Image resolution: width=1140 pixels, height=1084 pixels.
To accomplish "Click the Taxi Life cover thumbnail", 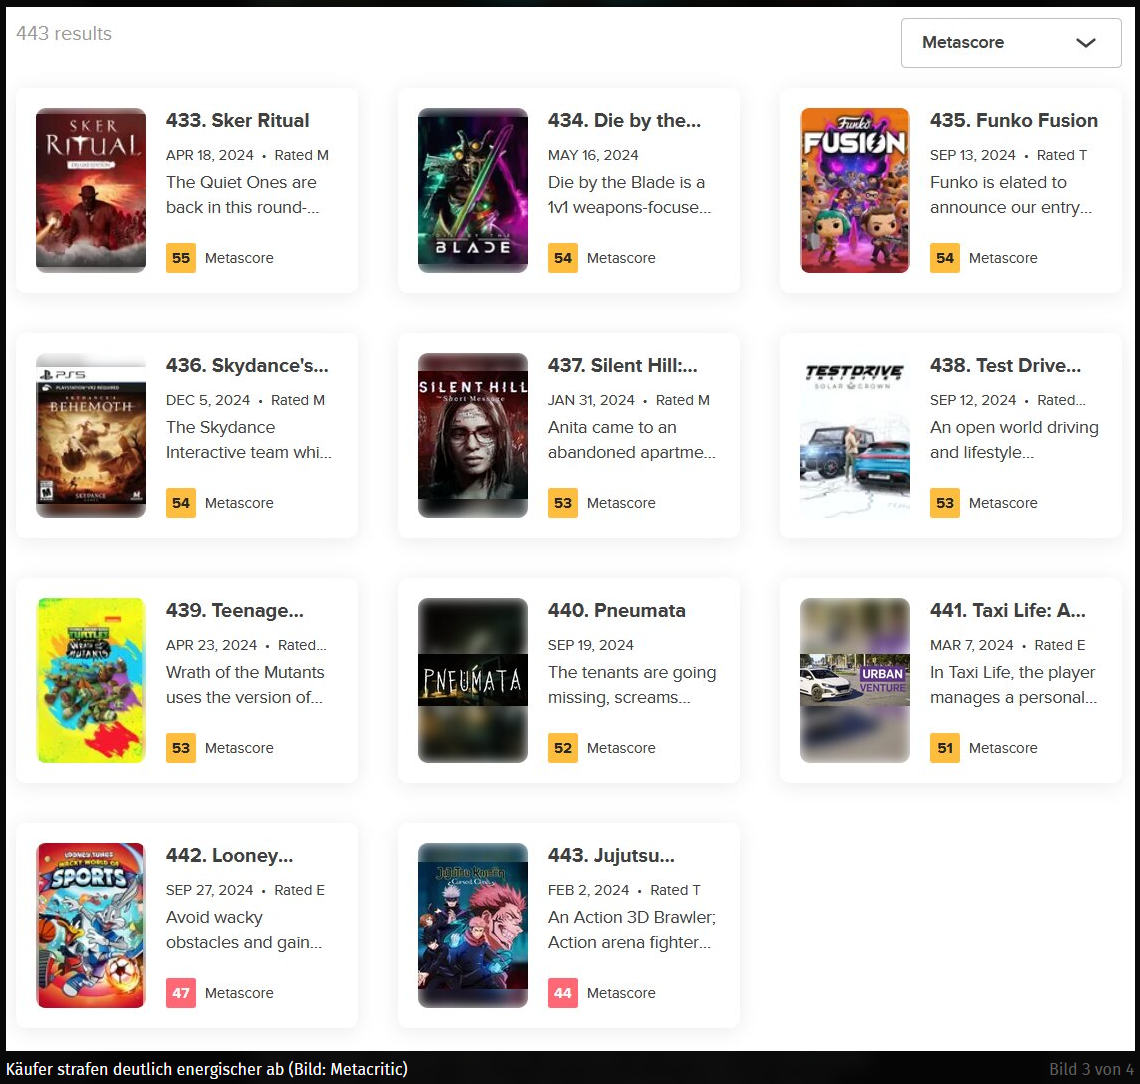I will [854, 680].
